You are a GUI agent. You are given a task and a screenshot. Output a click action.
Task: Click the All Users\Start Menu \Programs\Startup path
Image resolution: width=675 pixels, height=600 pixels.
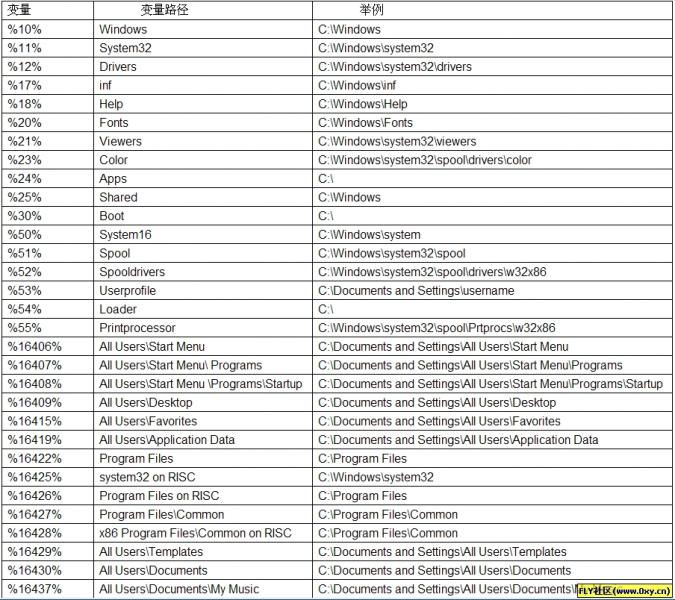pyautogui.click(x=201, y=384)
